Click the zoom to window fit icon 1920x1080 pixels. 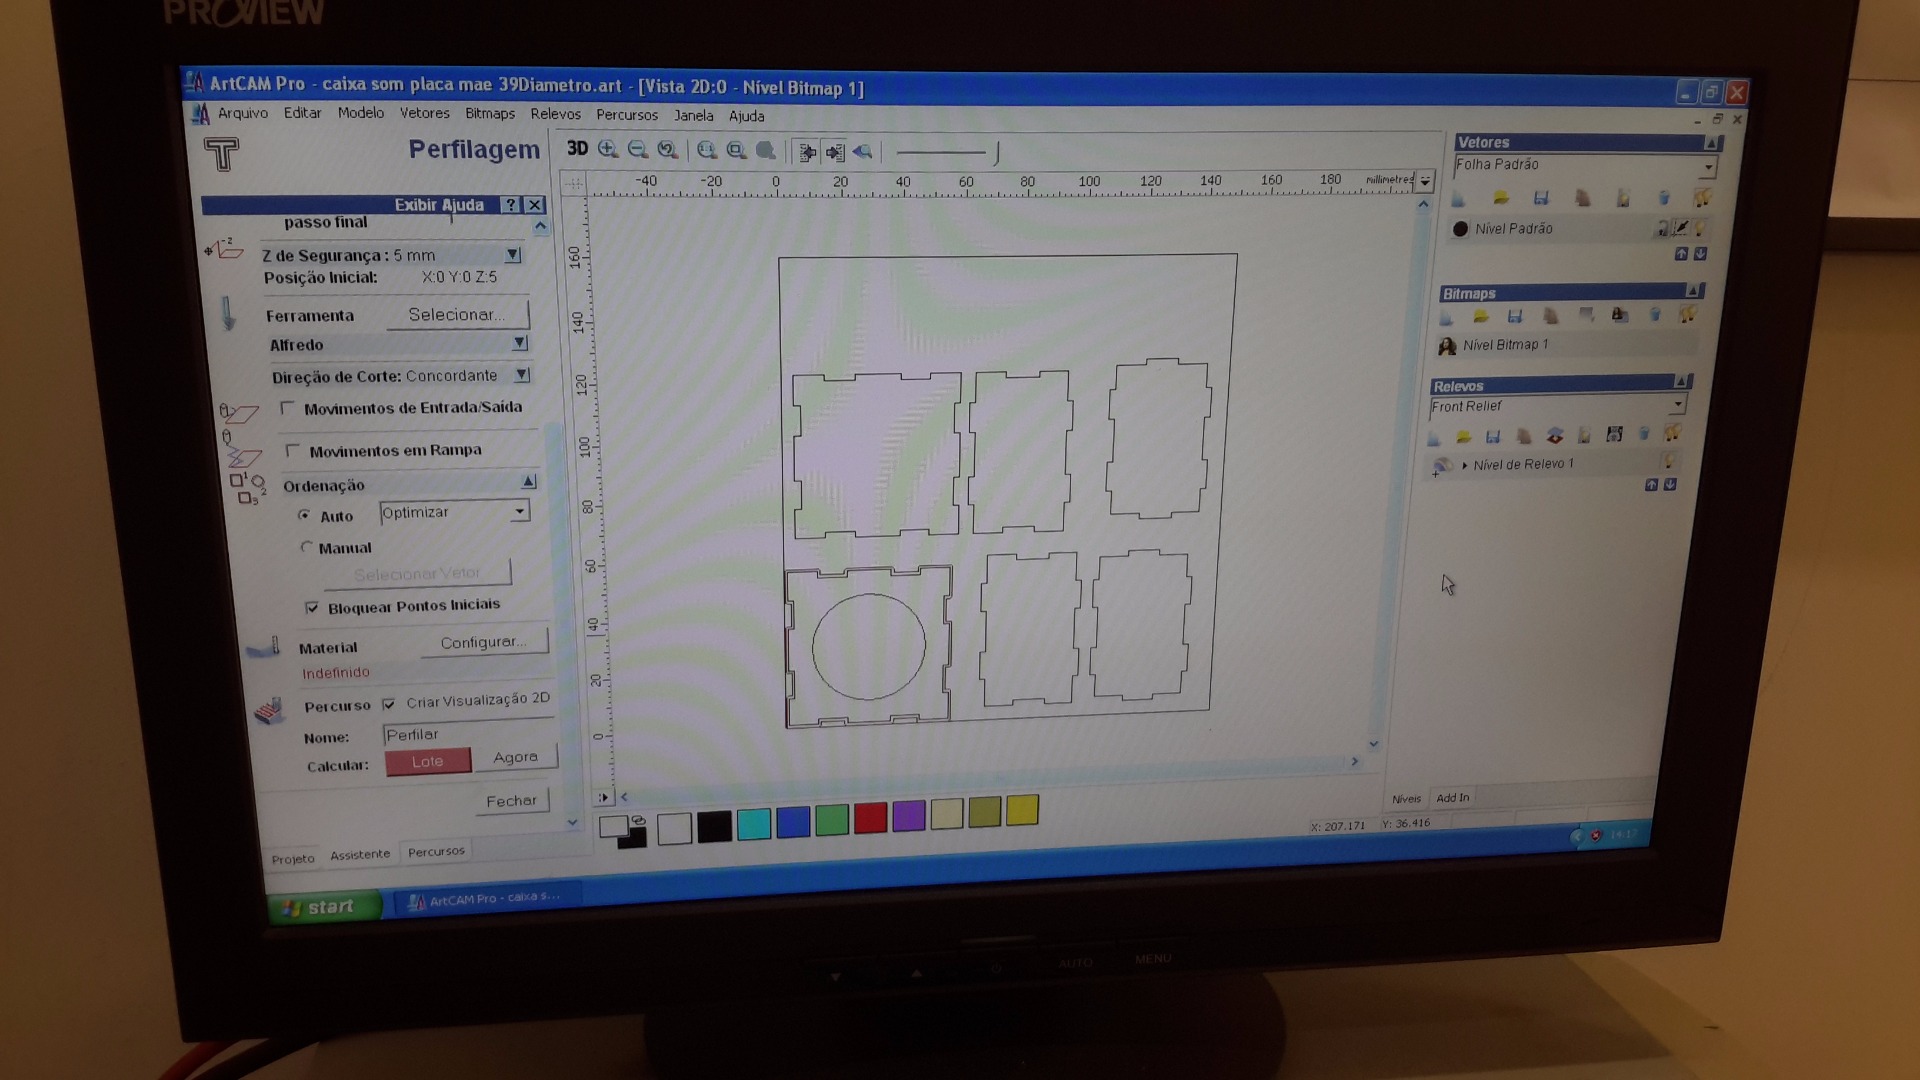[x=737, y=151]
